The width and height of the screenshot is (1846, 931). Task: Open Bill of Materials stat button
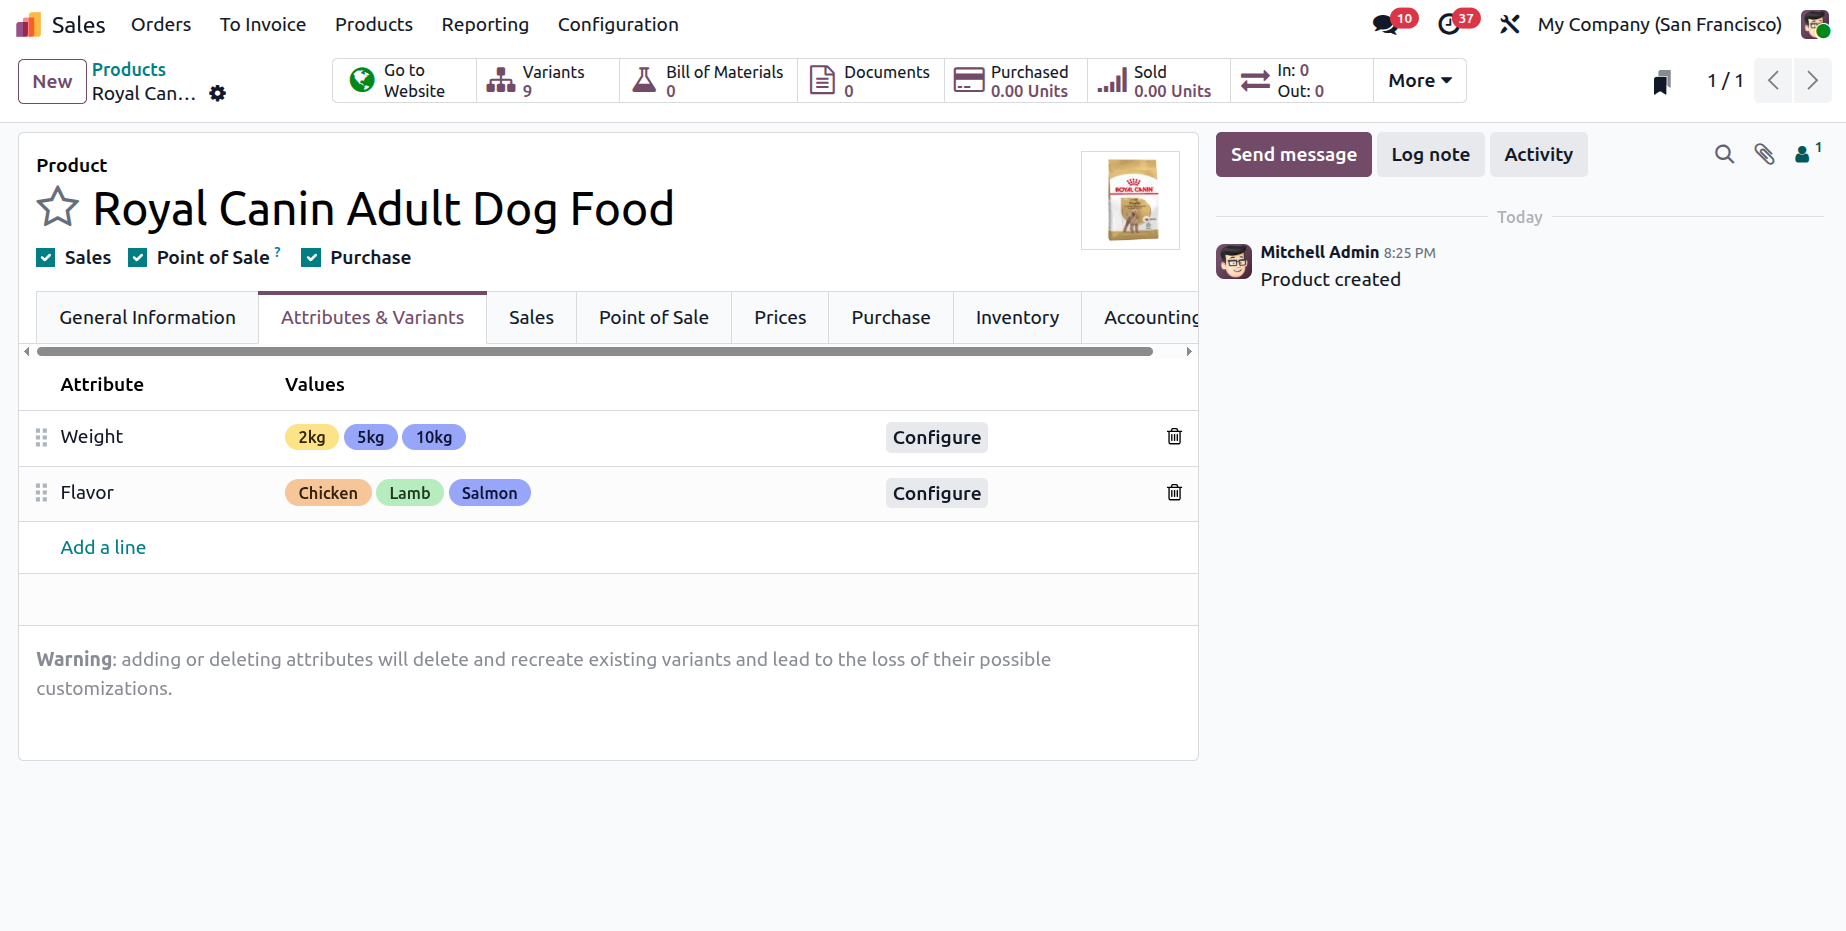708,81
